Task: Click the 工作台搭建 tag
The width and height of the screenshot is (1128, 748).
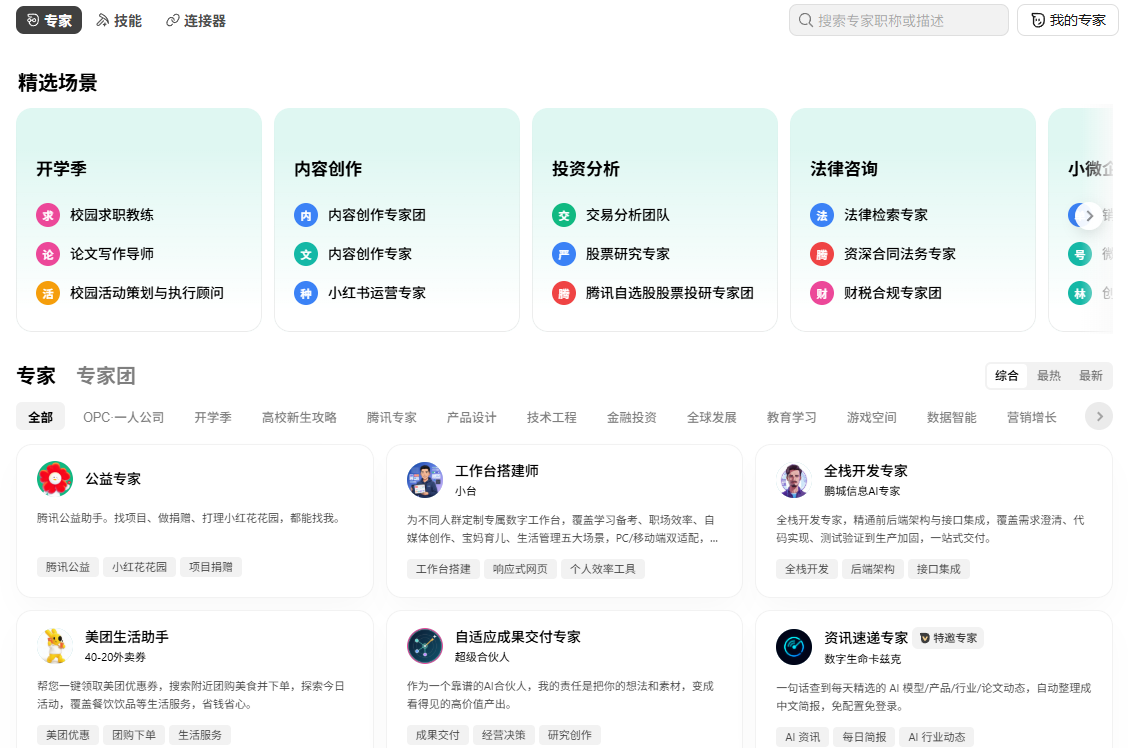Action: tap(443, 569)
